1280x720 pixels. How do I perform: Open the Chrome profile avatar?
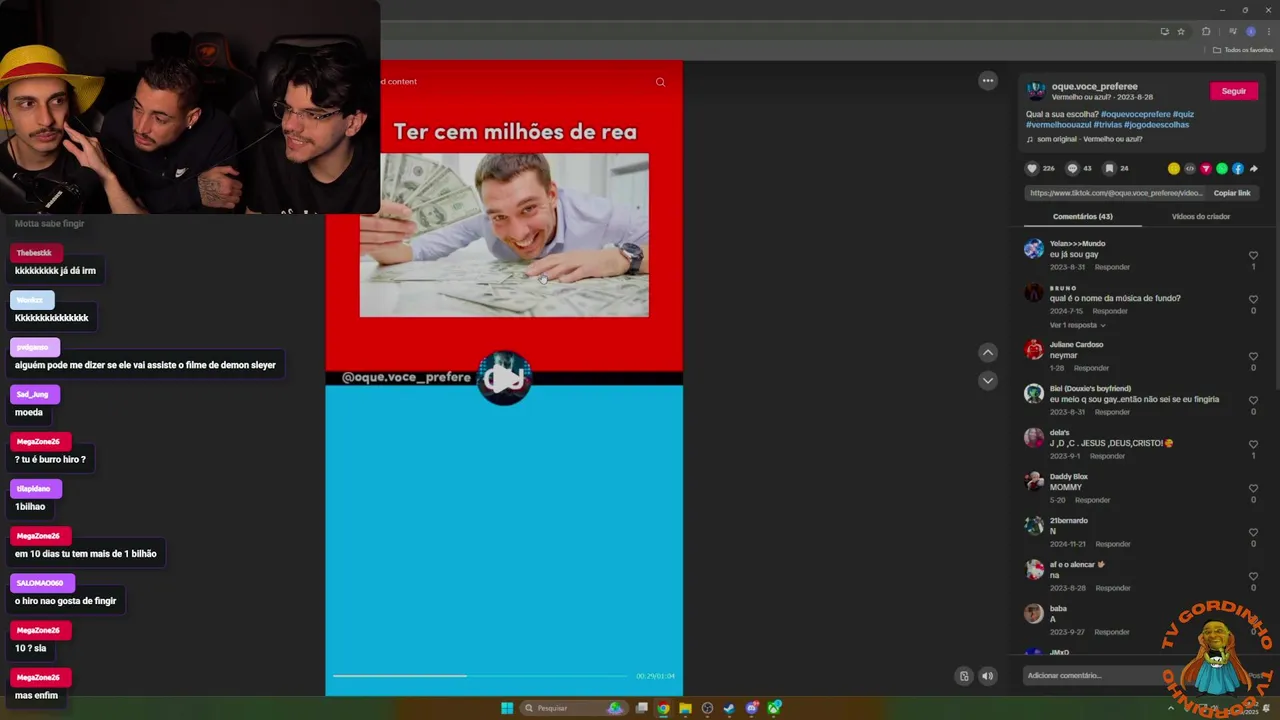point(1251,31)
